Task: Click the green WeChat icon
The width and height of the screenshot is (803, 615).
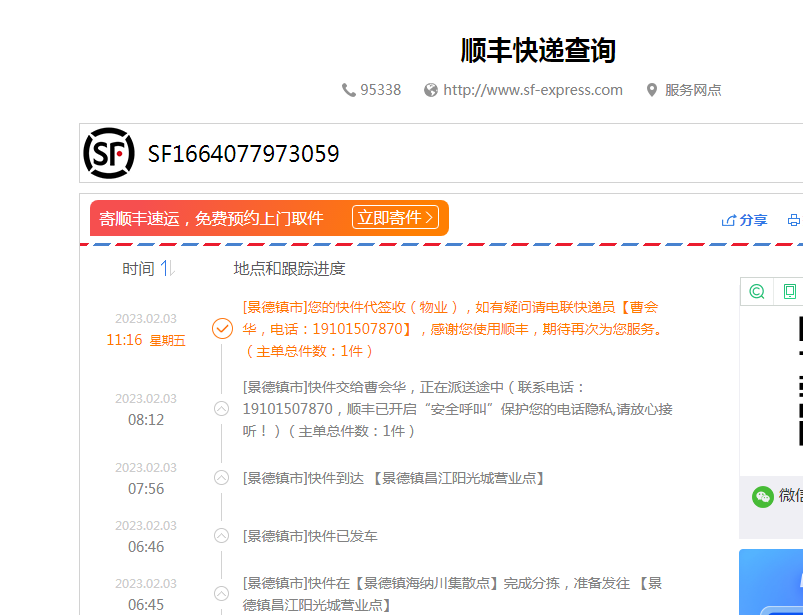Action: [763, 497]
